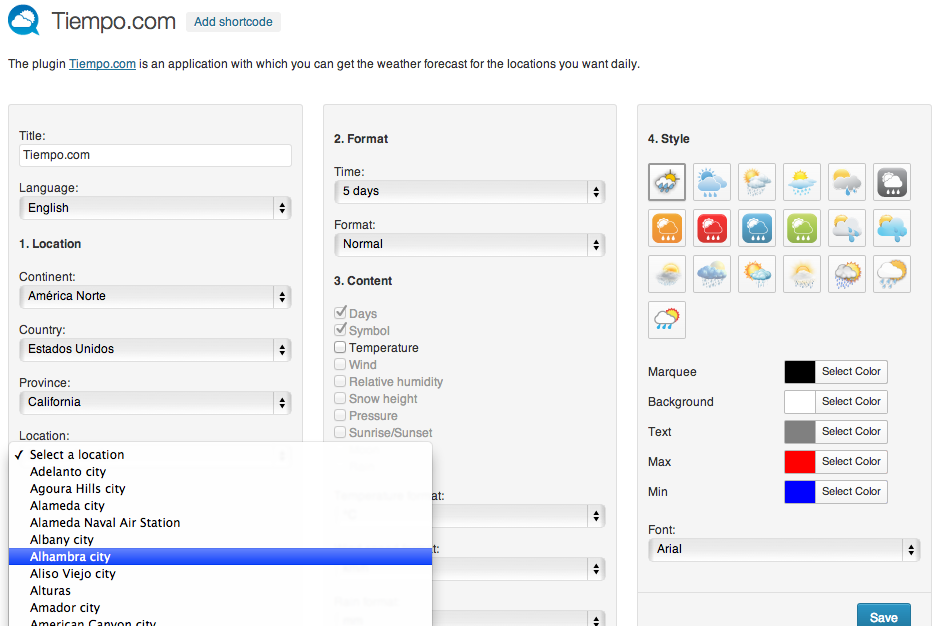
Task: Choose the orange sun with small teal cloud style
Action: click(x=757, y=274)
